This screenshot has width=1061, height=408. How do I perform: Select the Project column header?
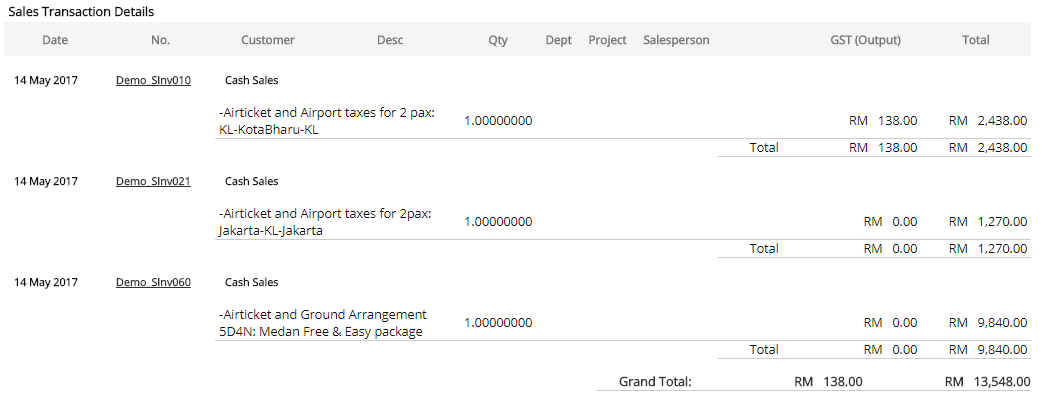point(607,40)
